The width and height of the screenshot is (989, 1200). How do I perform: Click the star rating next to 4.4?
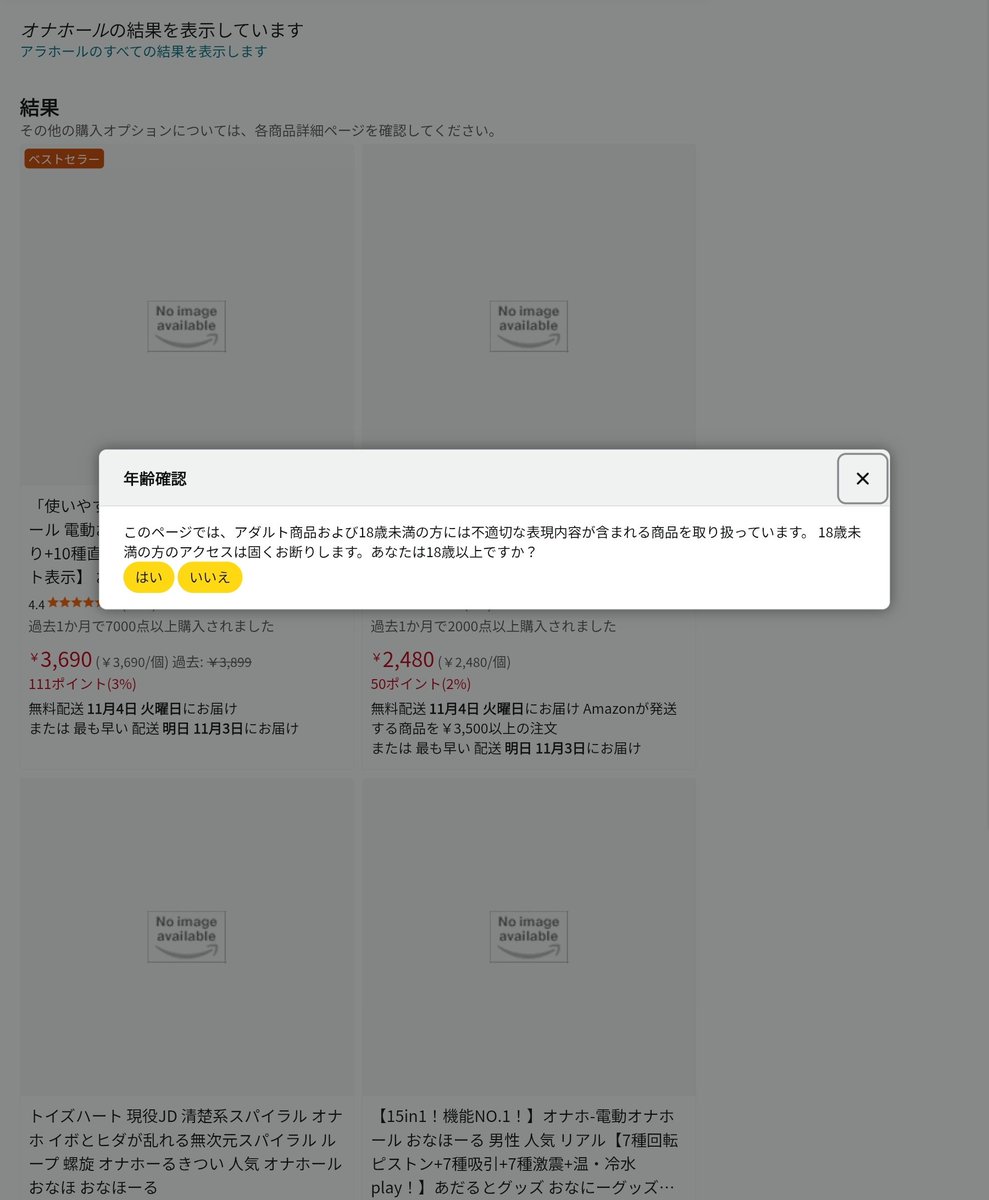[73, 603]
